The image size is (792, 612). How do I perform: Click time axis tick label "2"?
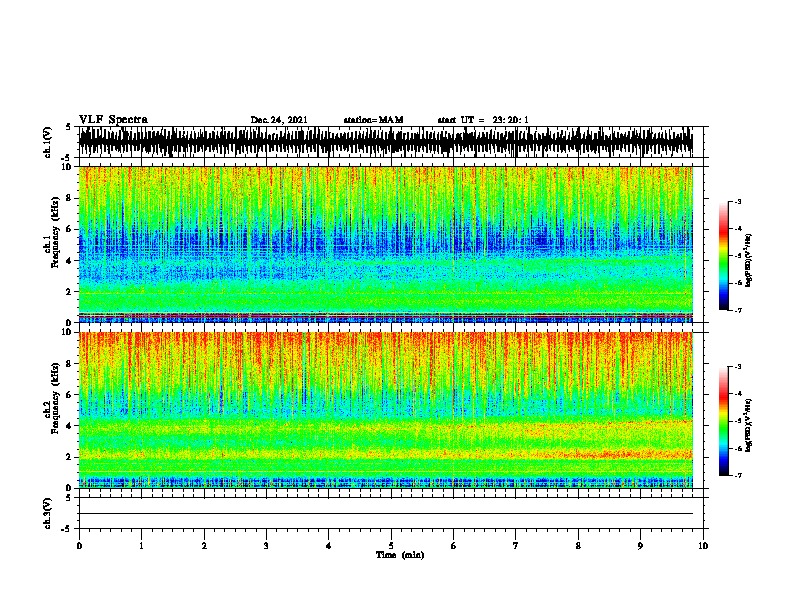(x=204, y=546)
